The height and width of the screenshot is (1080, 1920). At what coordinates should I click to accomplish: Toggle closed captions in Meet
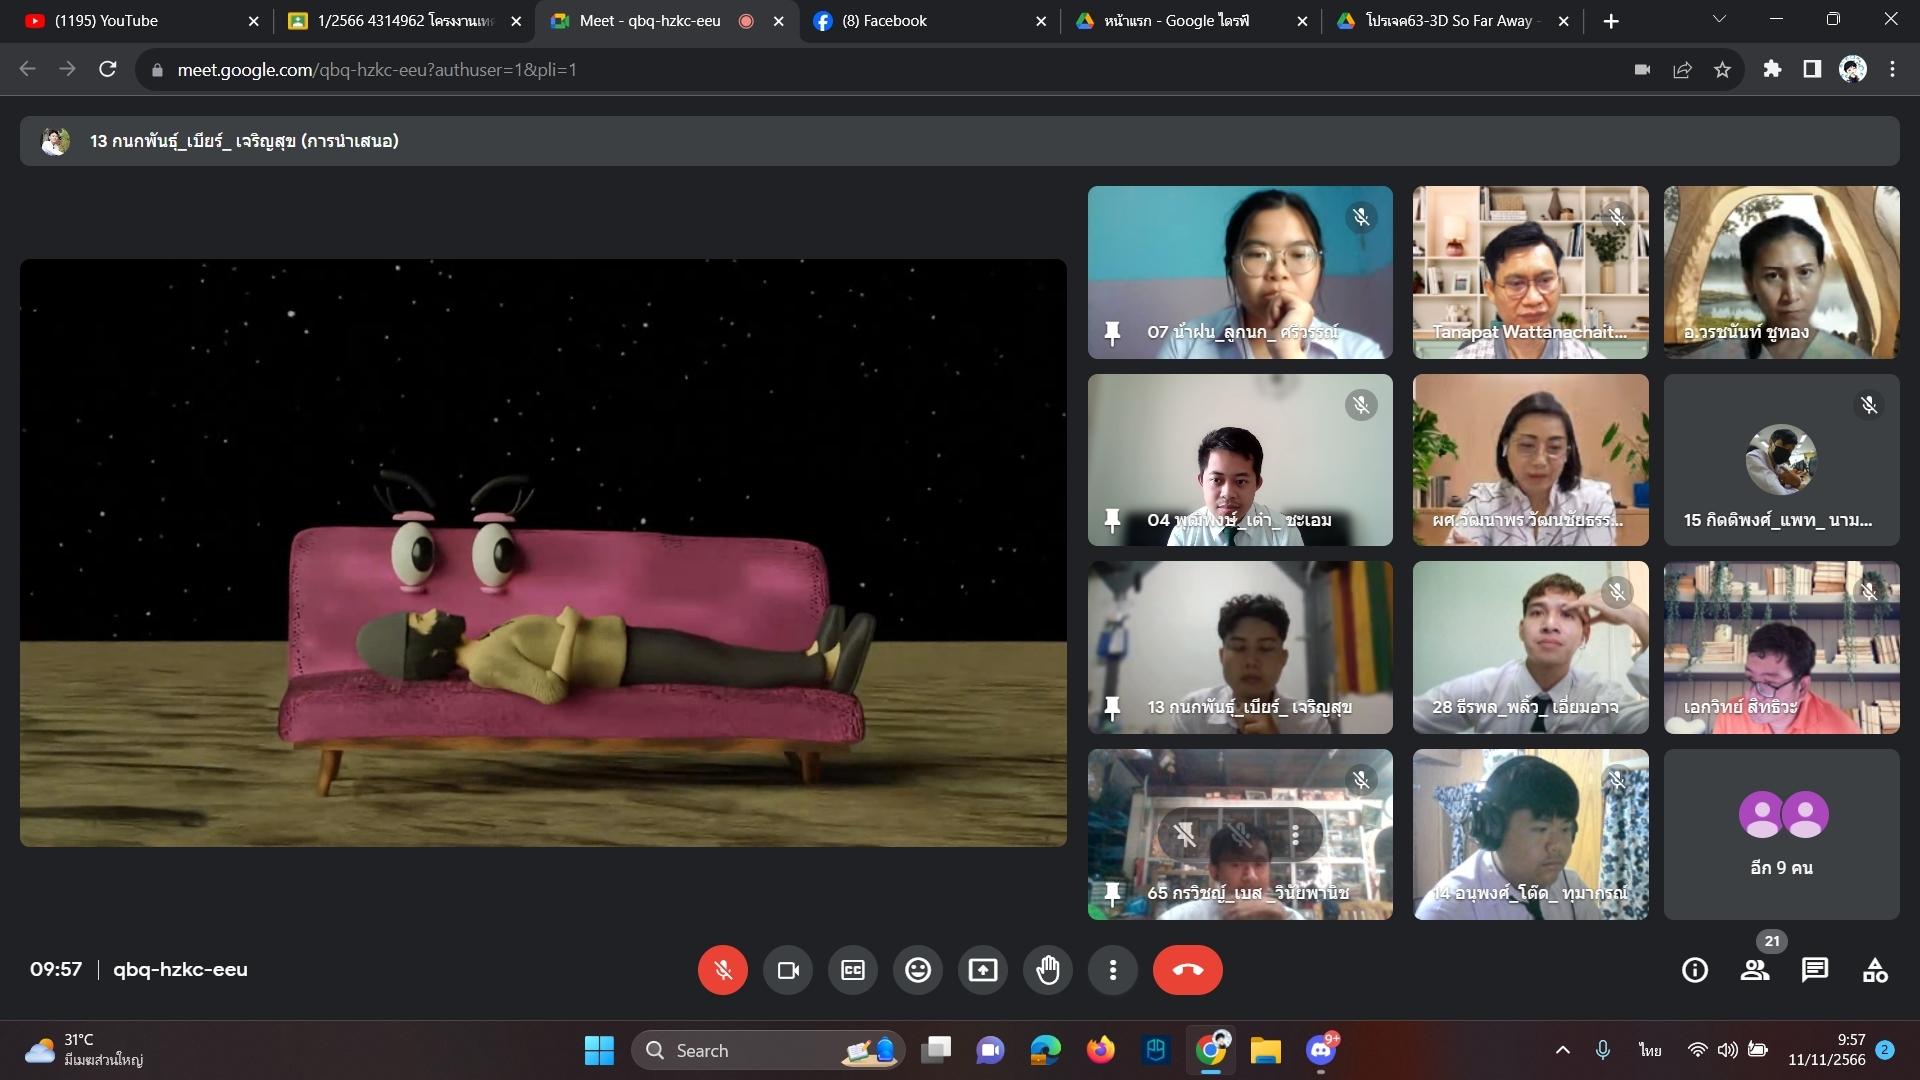pyautogui.click(x=853, y=970)
